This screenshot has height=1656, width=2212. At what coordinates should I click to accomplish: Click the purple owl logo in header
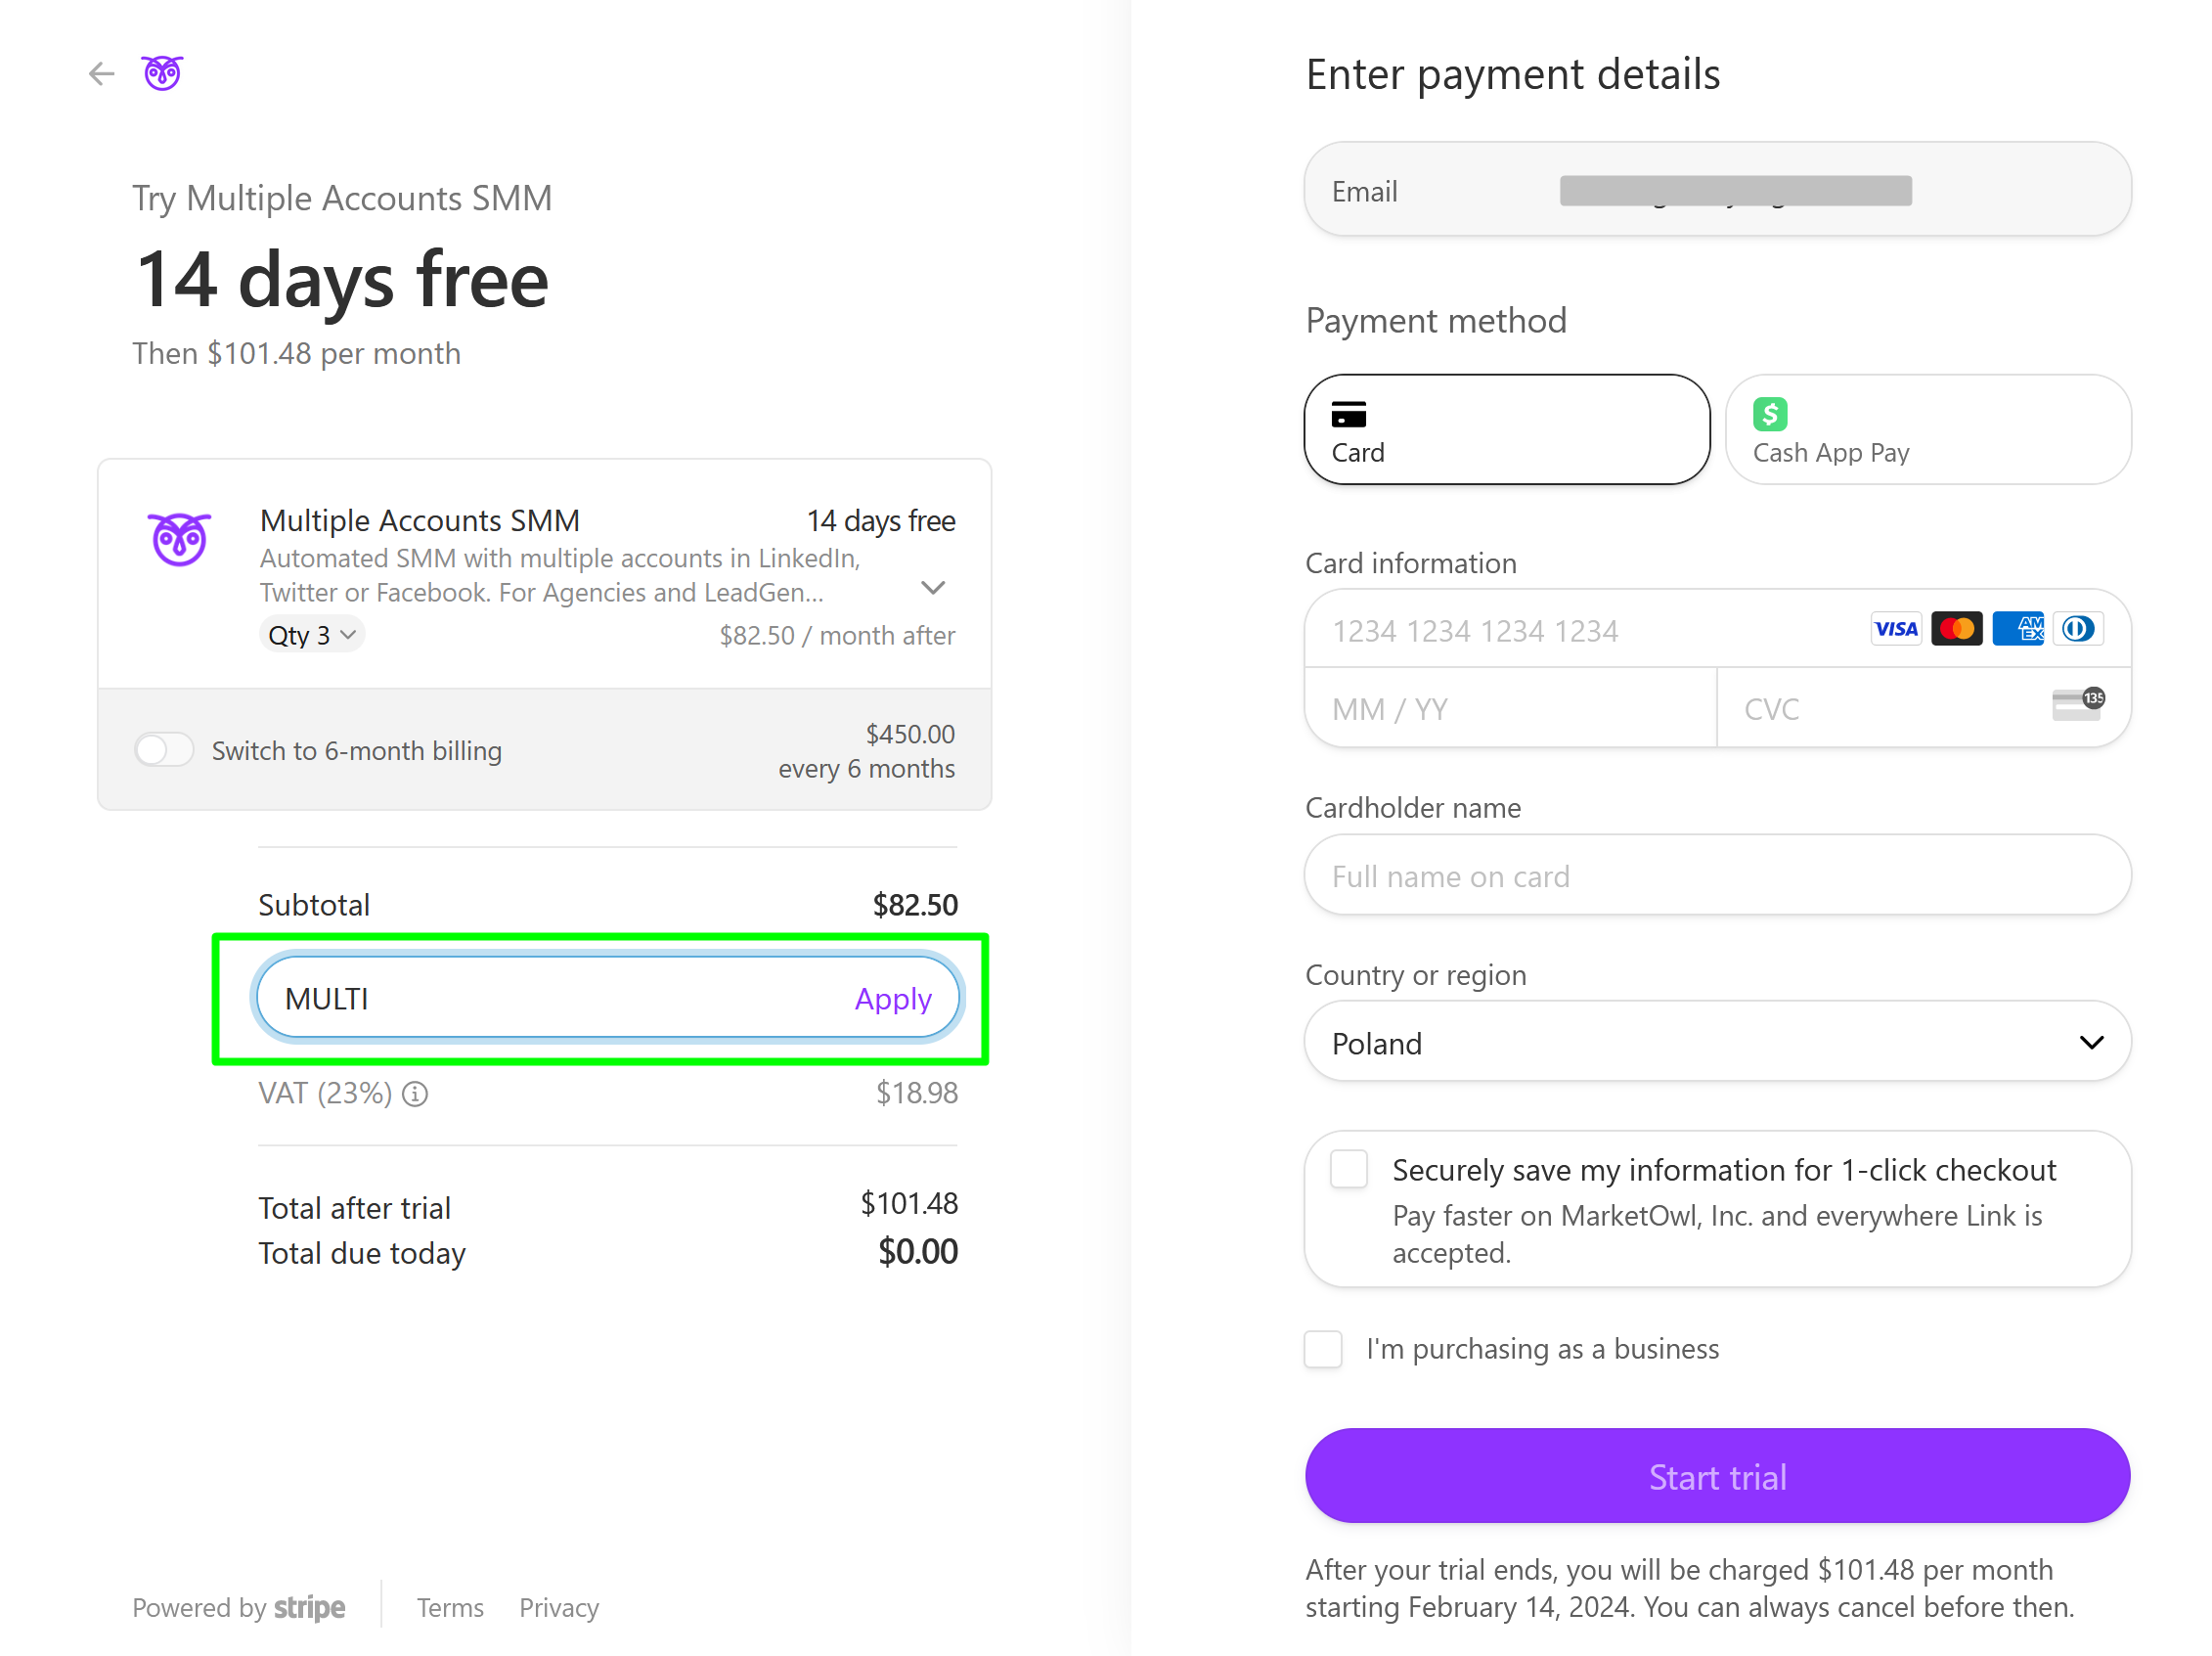coord(162,73)
